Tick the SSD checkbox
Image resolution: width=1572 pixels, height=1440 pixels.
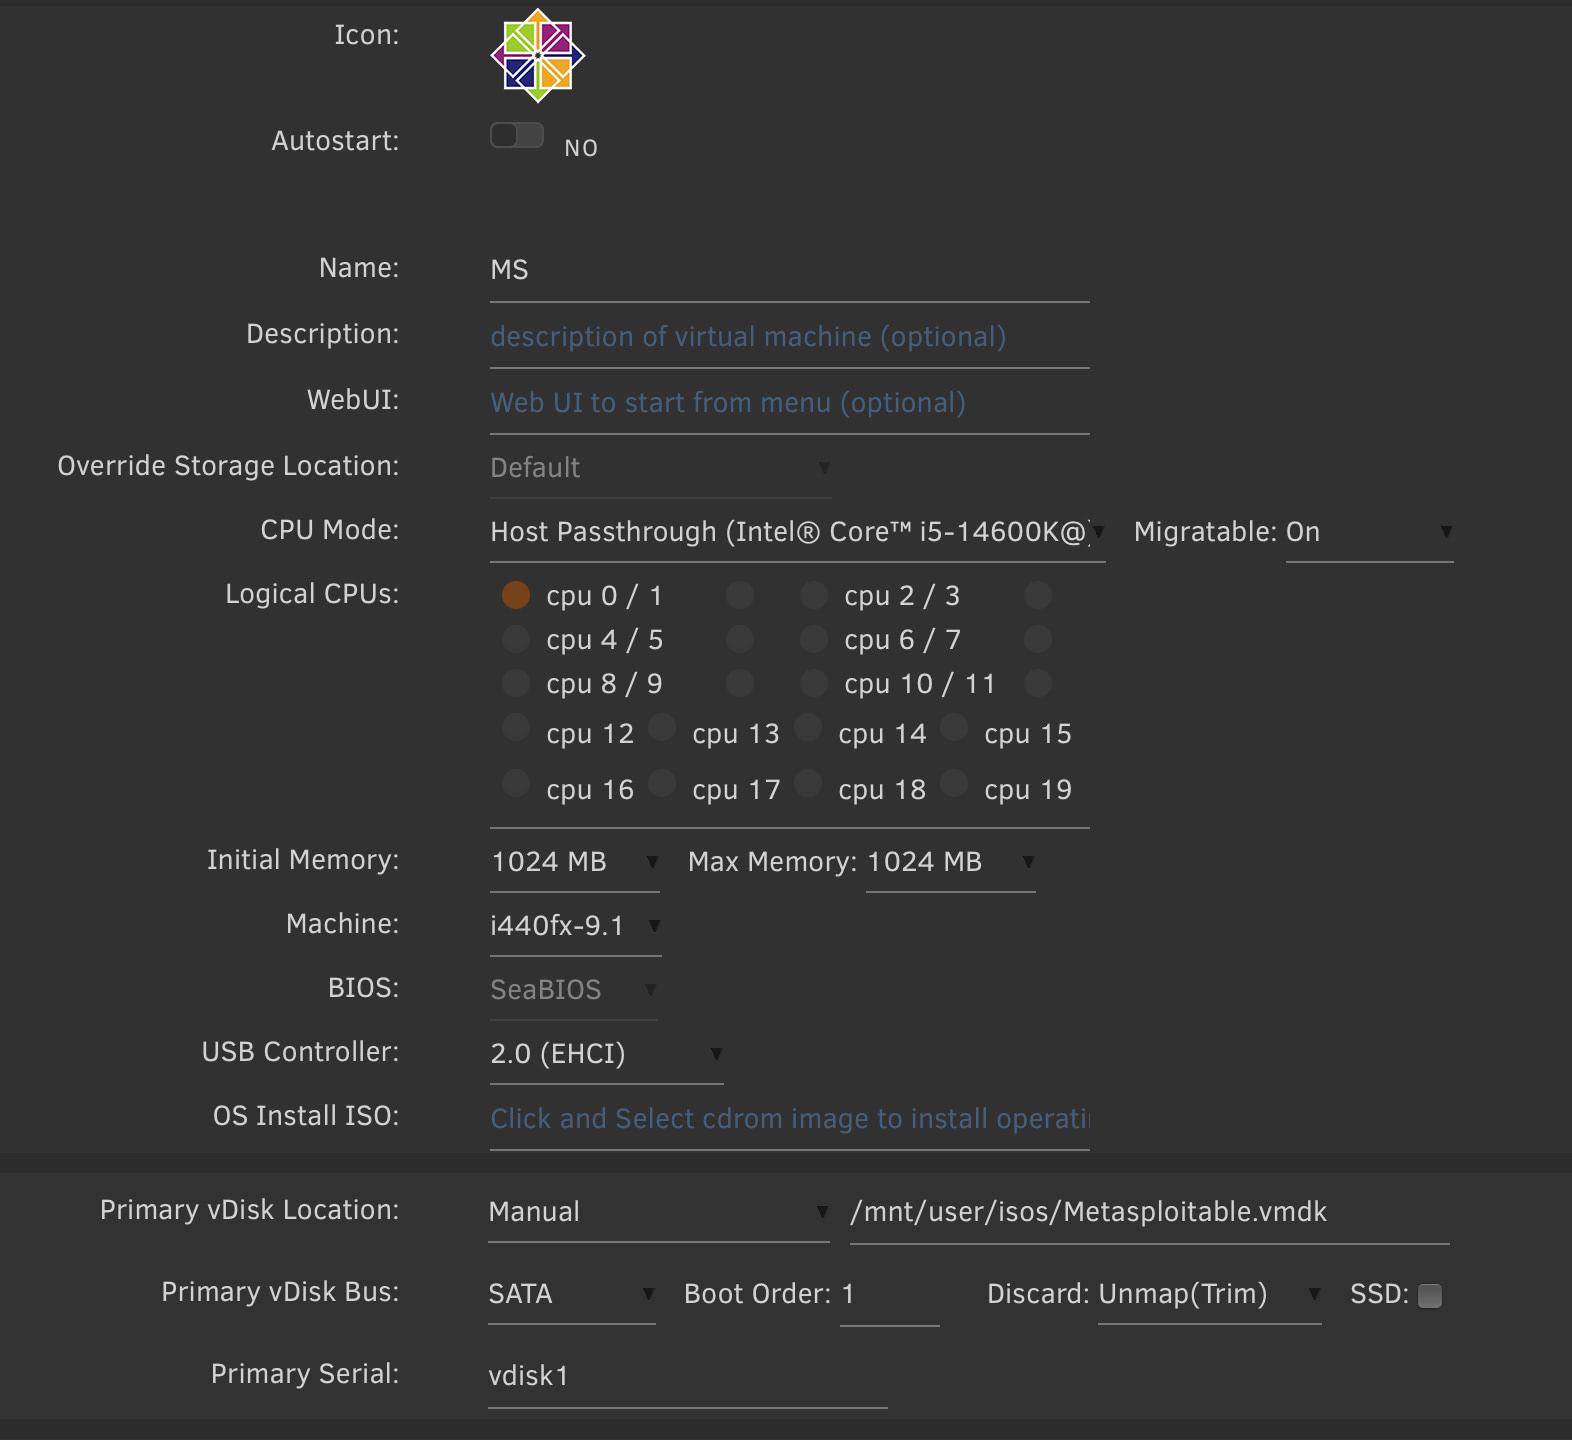click(1430, 1296)
